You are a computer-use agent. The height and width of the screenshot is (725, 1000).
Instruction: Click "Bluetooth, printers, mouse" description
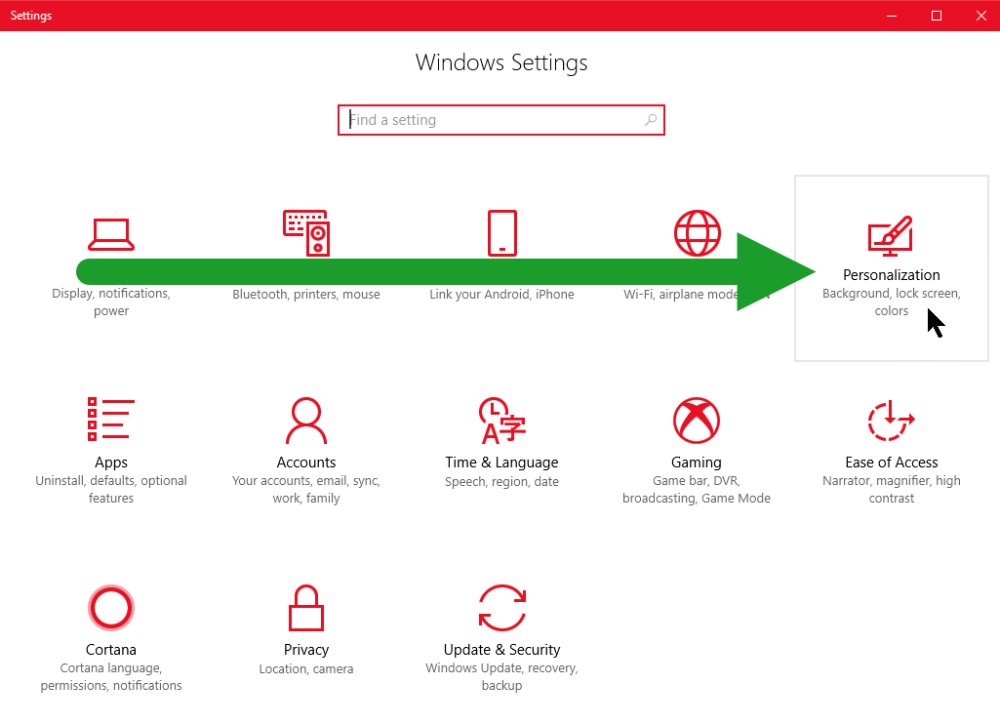306,294
